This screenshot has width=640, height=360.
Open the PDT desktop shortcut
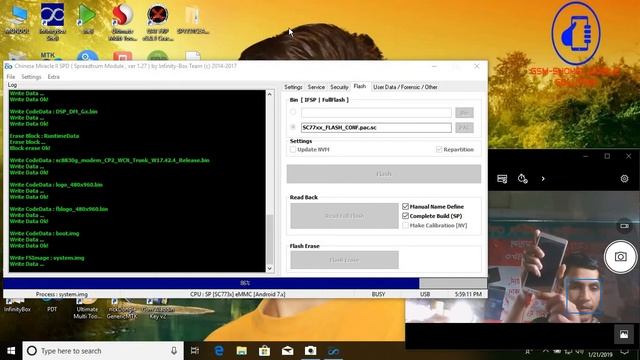pos(52,305)
